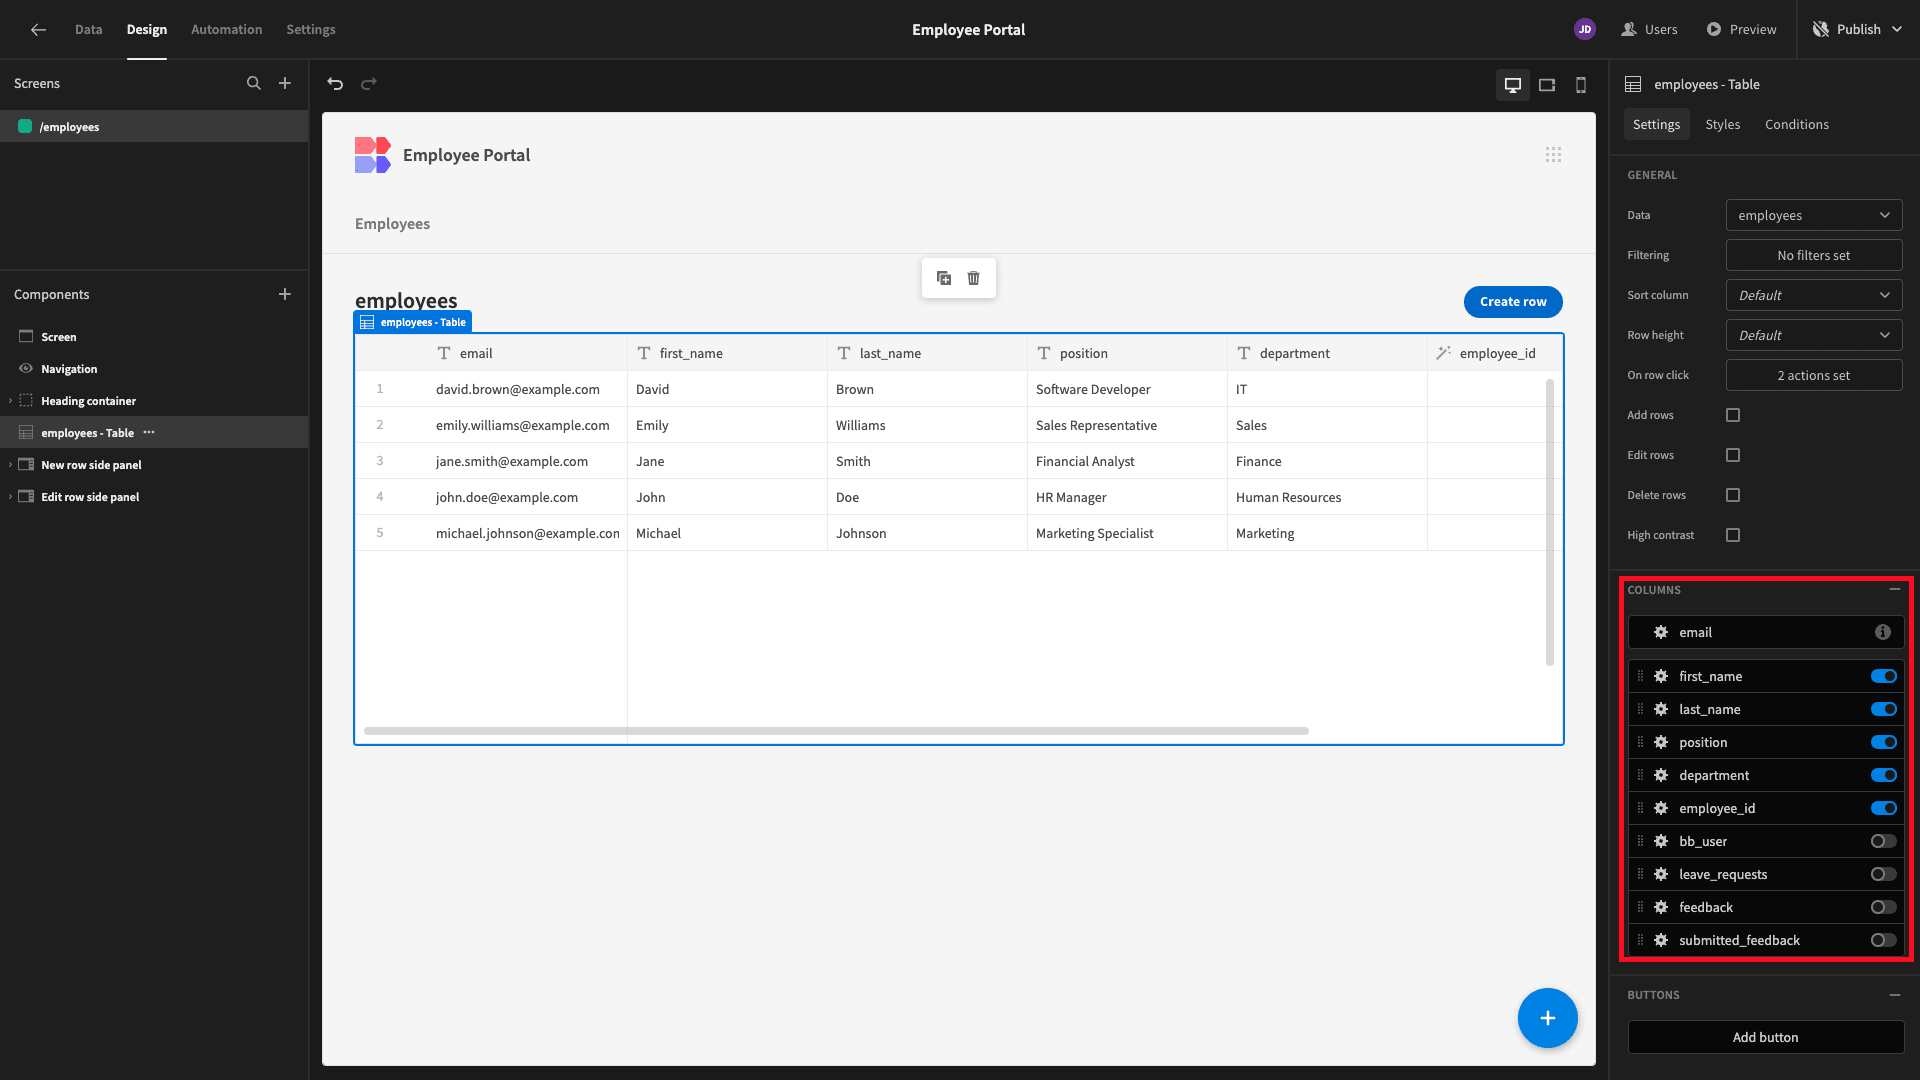Toggle on the feedback column

tap(1884, 908)
